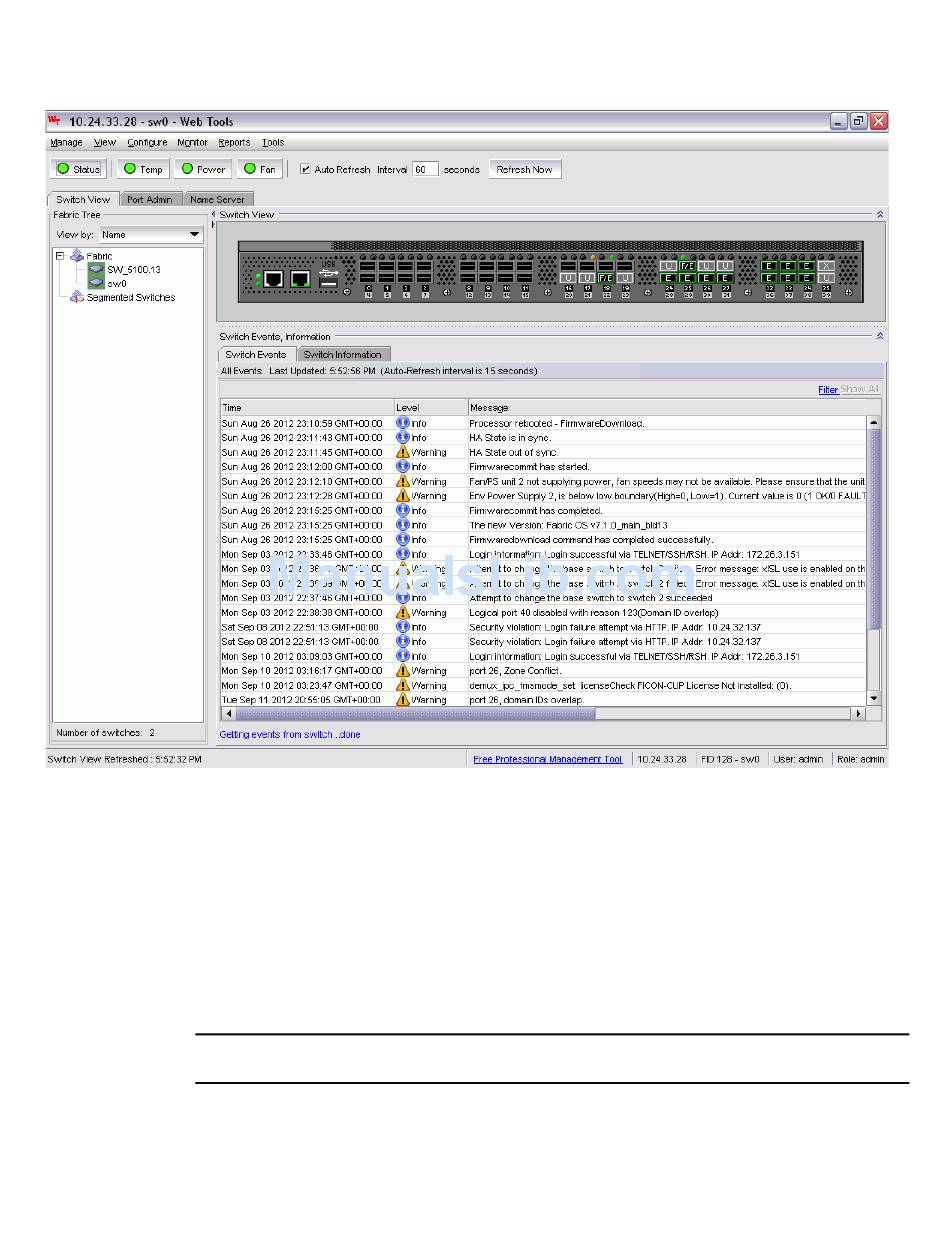The height and width of the screenshot is (1260, 950).
Task: Click the events scroll right arrow
Action: point(858,713)
